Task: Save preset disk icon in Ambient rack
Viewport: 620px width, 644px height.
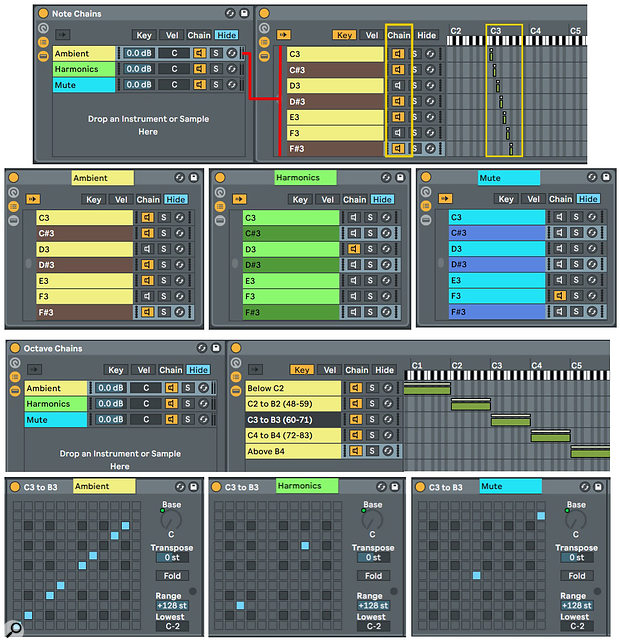Action: click(x=194, y=177)
